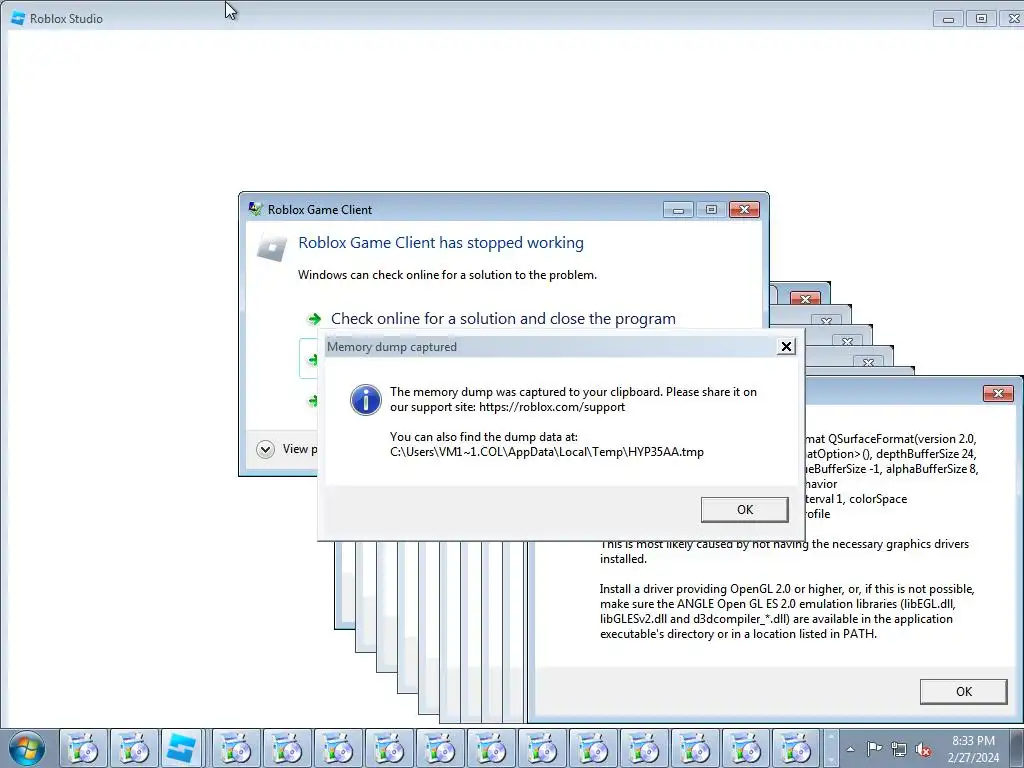
Task: Maximize the Roblox Studio window
Action: click(981, 19)
